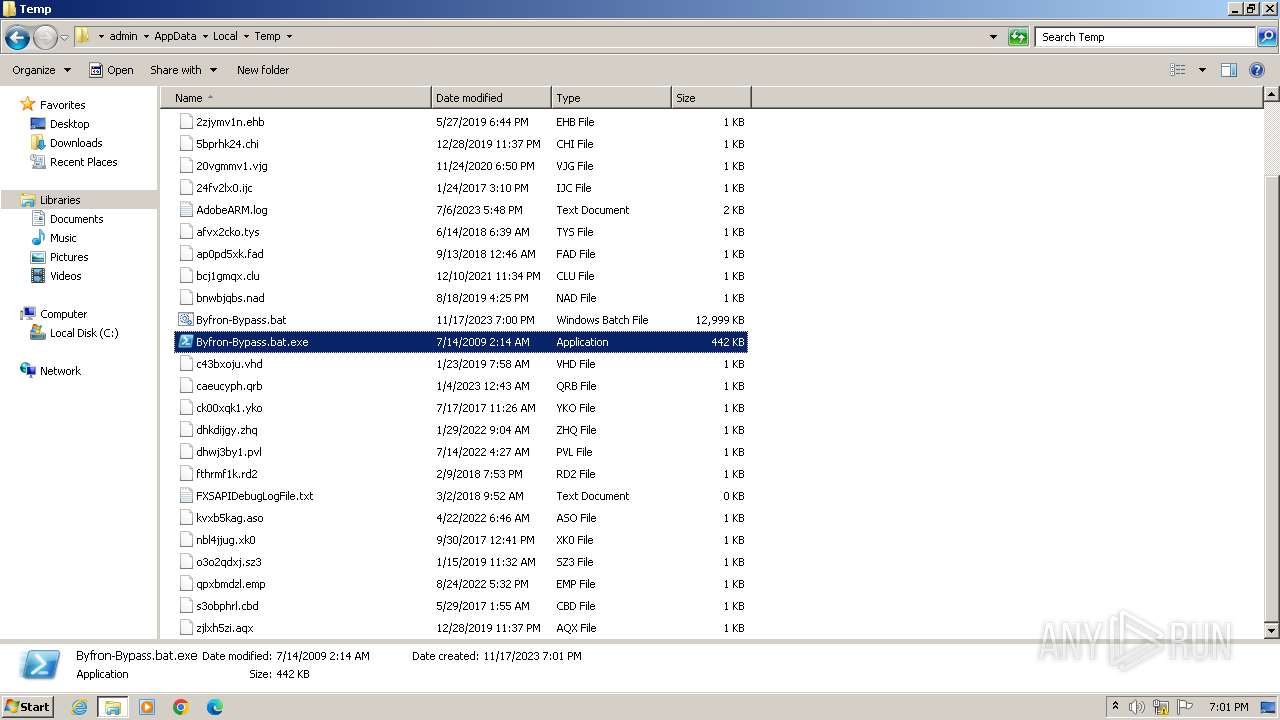Image resolution: width=1280 pixels, height=720 pixels.
Task: Click in the Search Temp field
Action: click(x=1145, y=37)
